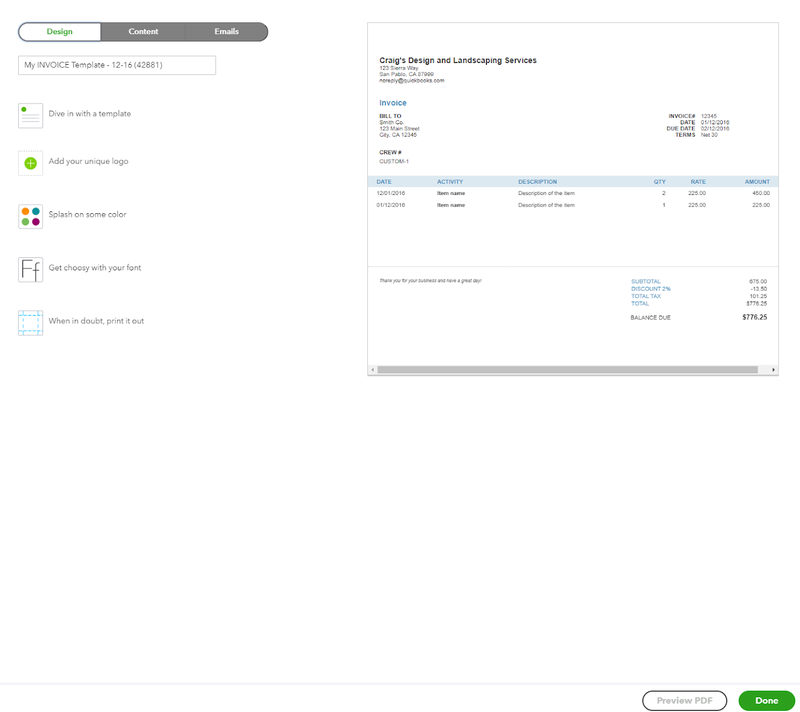Expand Splash on some color section
Image resolution: width=800 pixels, height=712 pixels.
pos(87,214)
